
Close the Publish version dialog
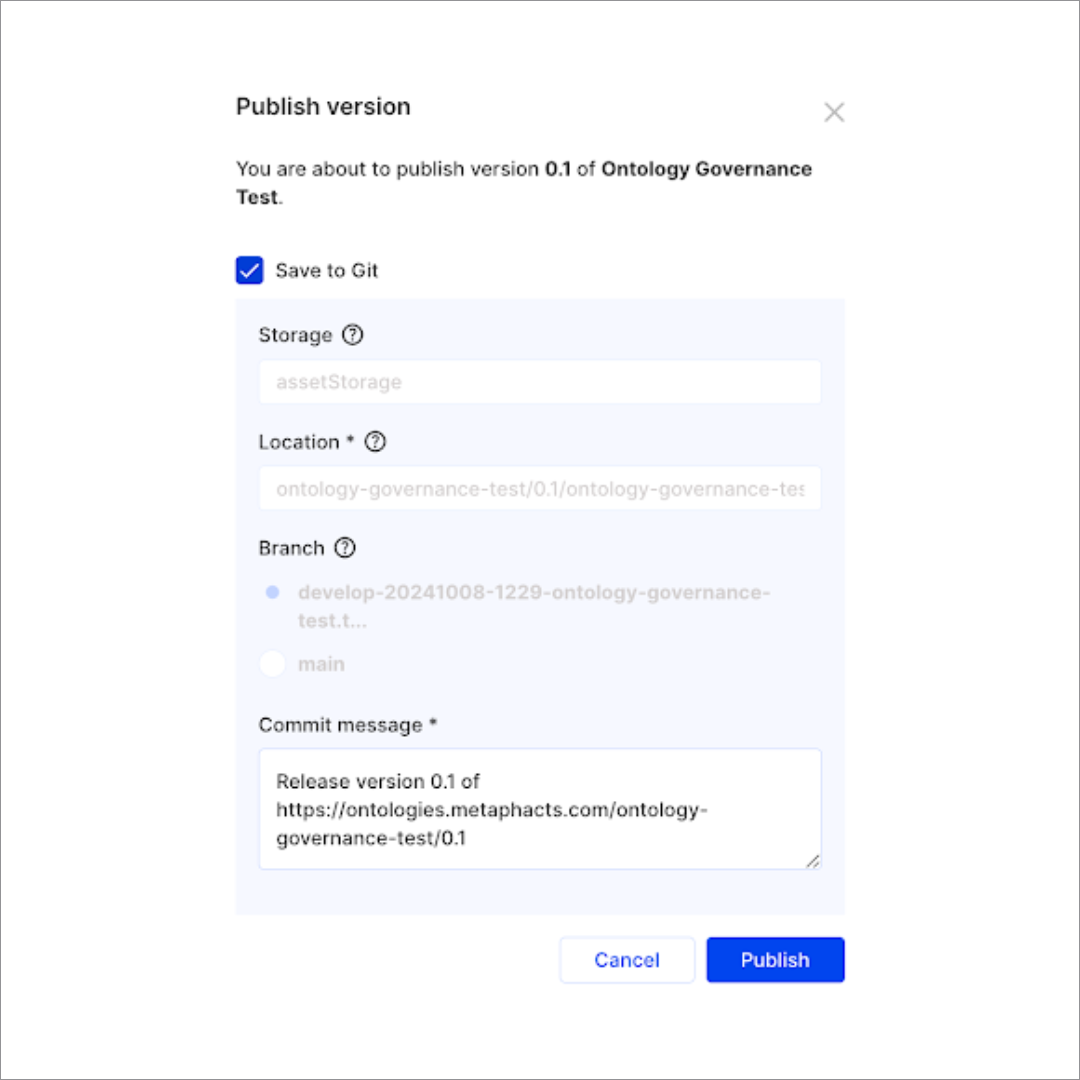click(834, 112)
